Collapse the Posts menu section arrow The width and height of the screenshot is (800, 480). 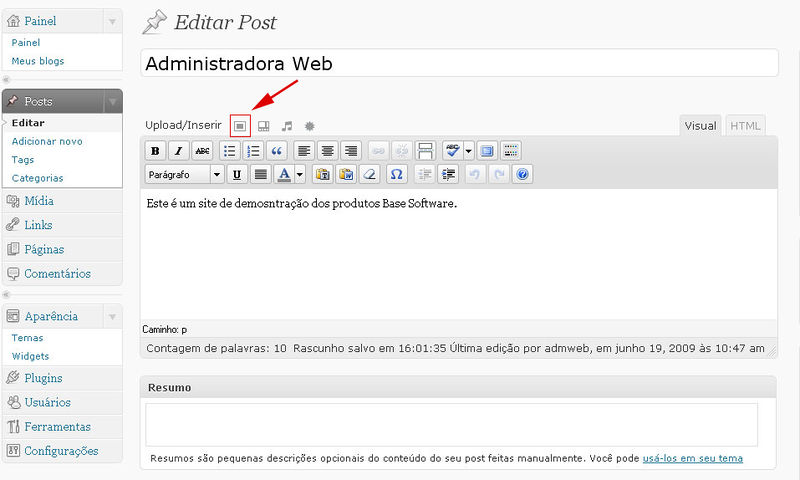tap(111, 102)
